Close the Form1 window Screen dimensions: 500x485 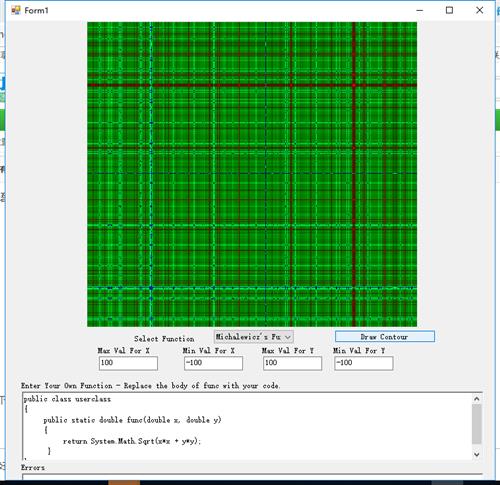point(479,10)
